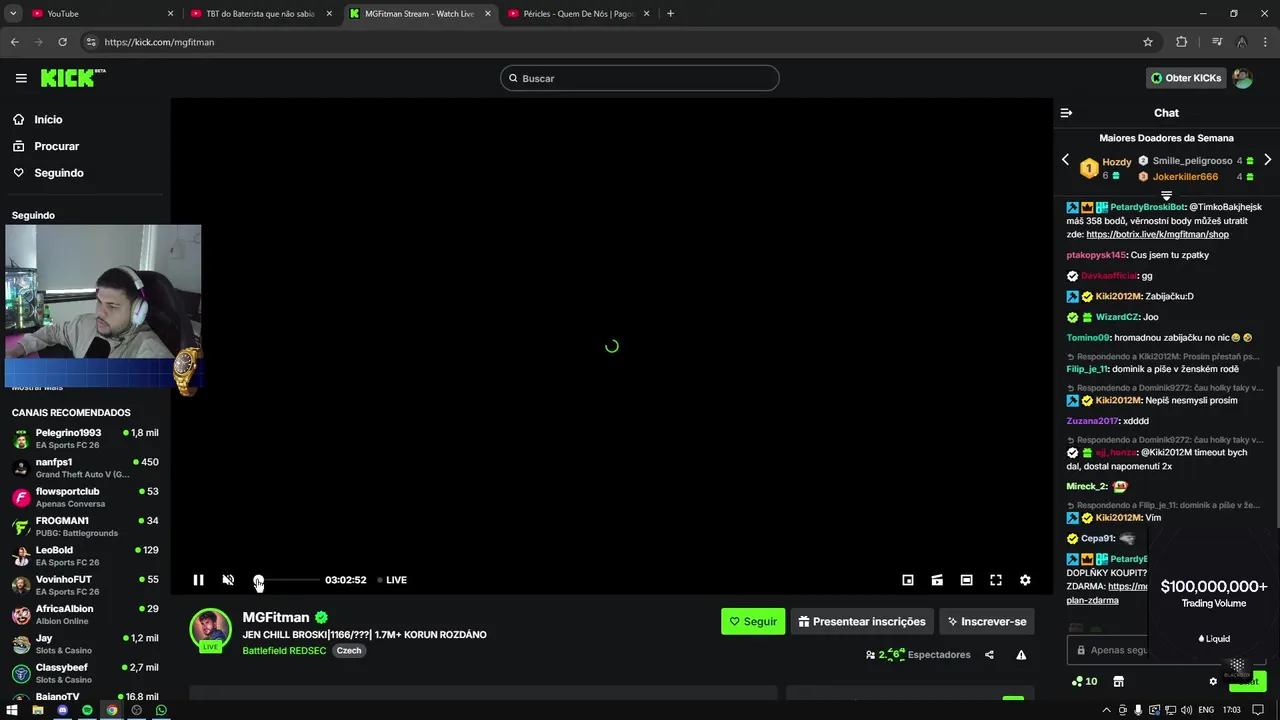1280x720 pixels.
Task: Click the address bar URL
Action: coord(159,42)
